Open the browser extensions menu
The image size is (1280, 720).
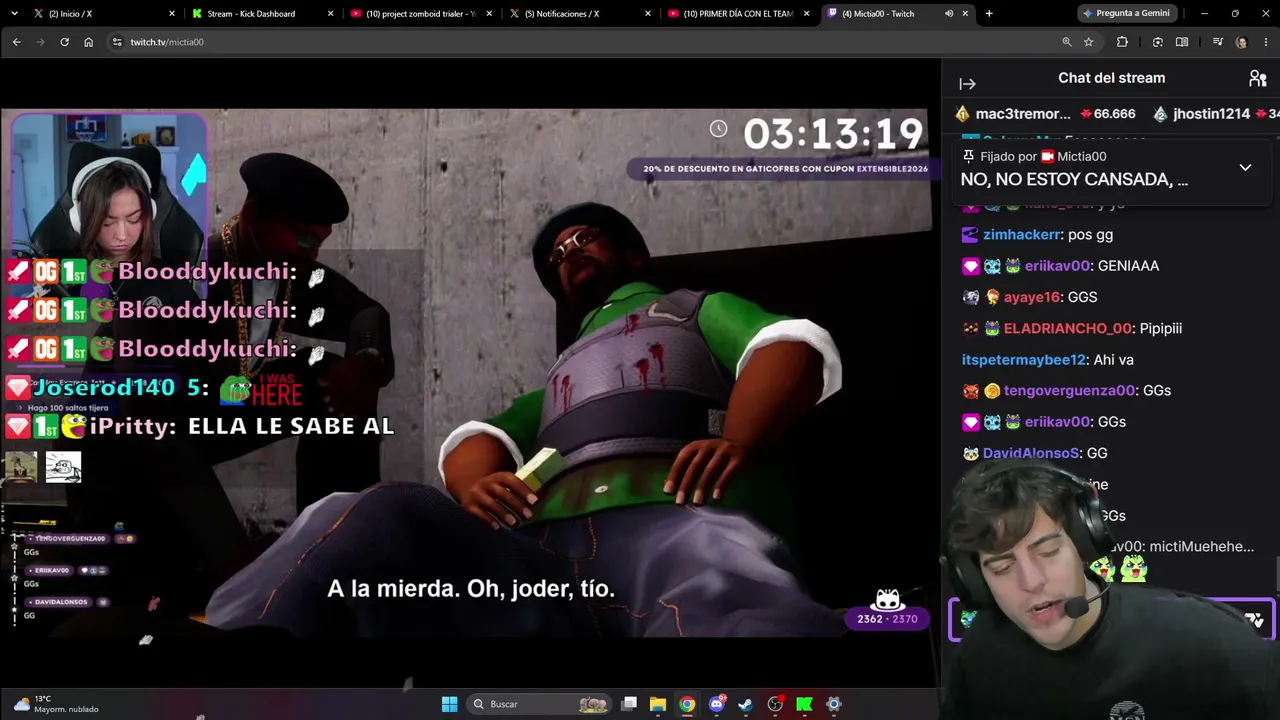(x=1122, y=42)
